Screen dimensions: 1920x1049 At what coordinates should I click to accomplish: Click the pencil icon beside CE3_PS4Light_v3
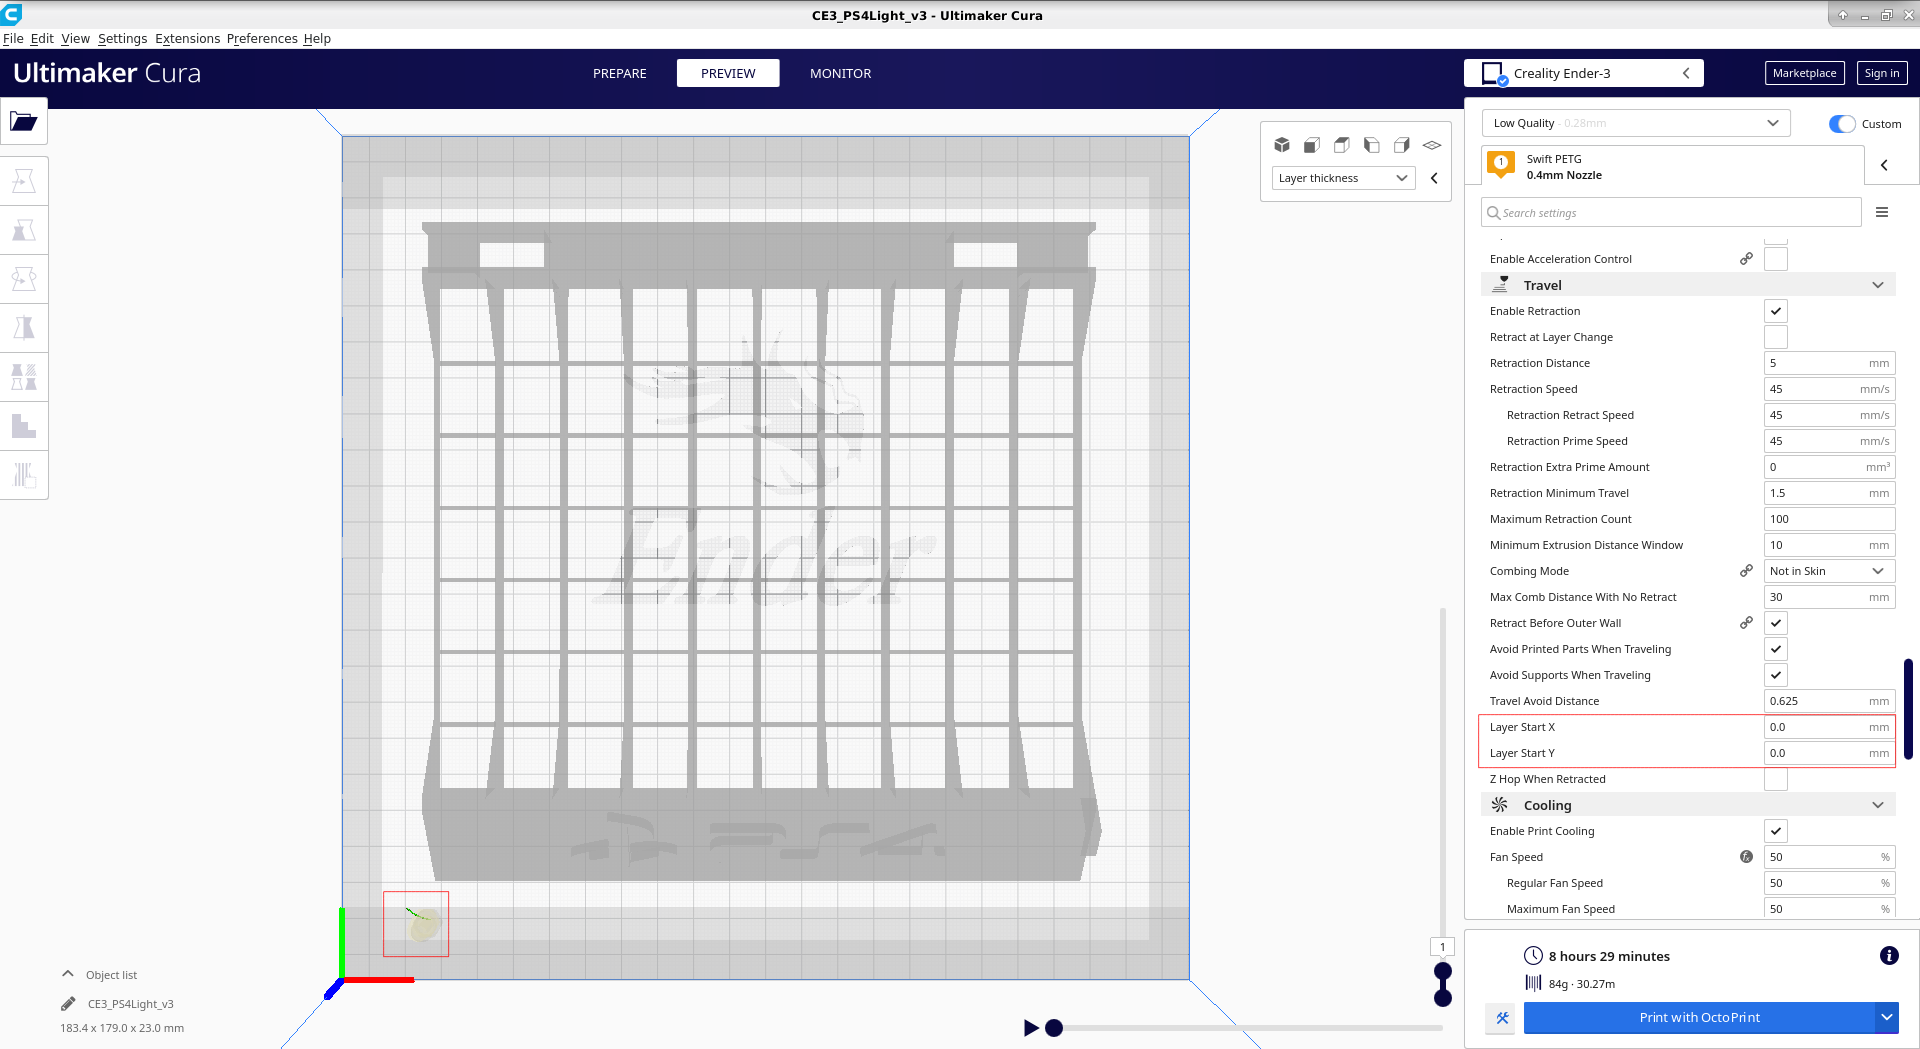[x=68, y=1004]
